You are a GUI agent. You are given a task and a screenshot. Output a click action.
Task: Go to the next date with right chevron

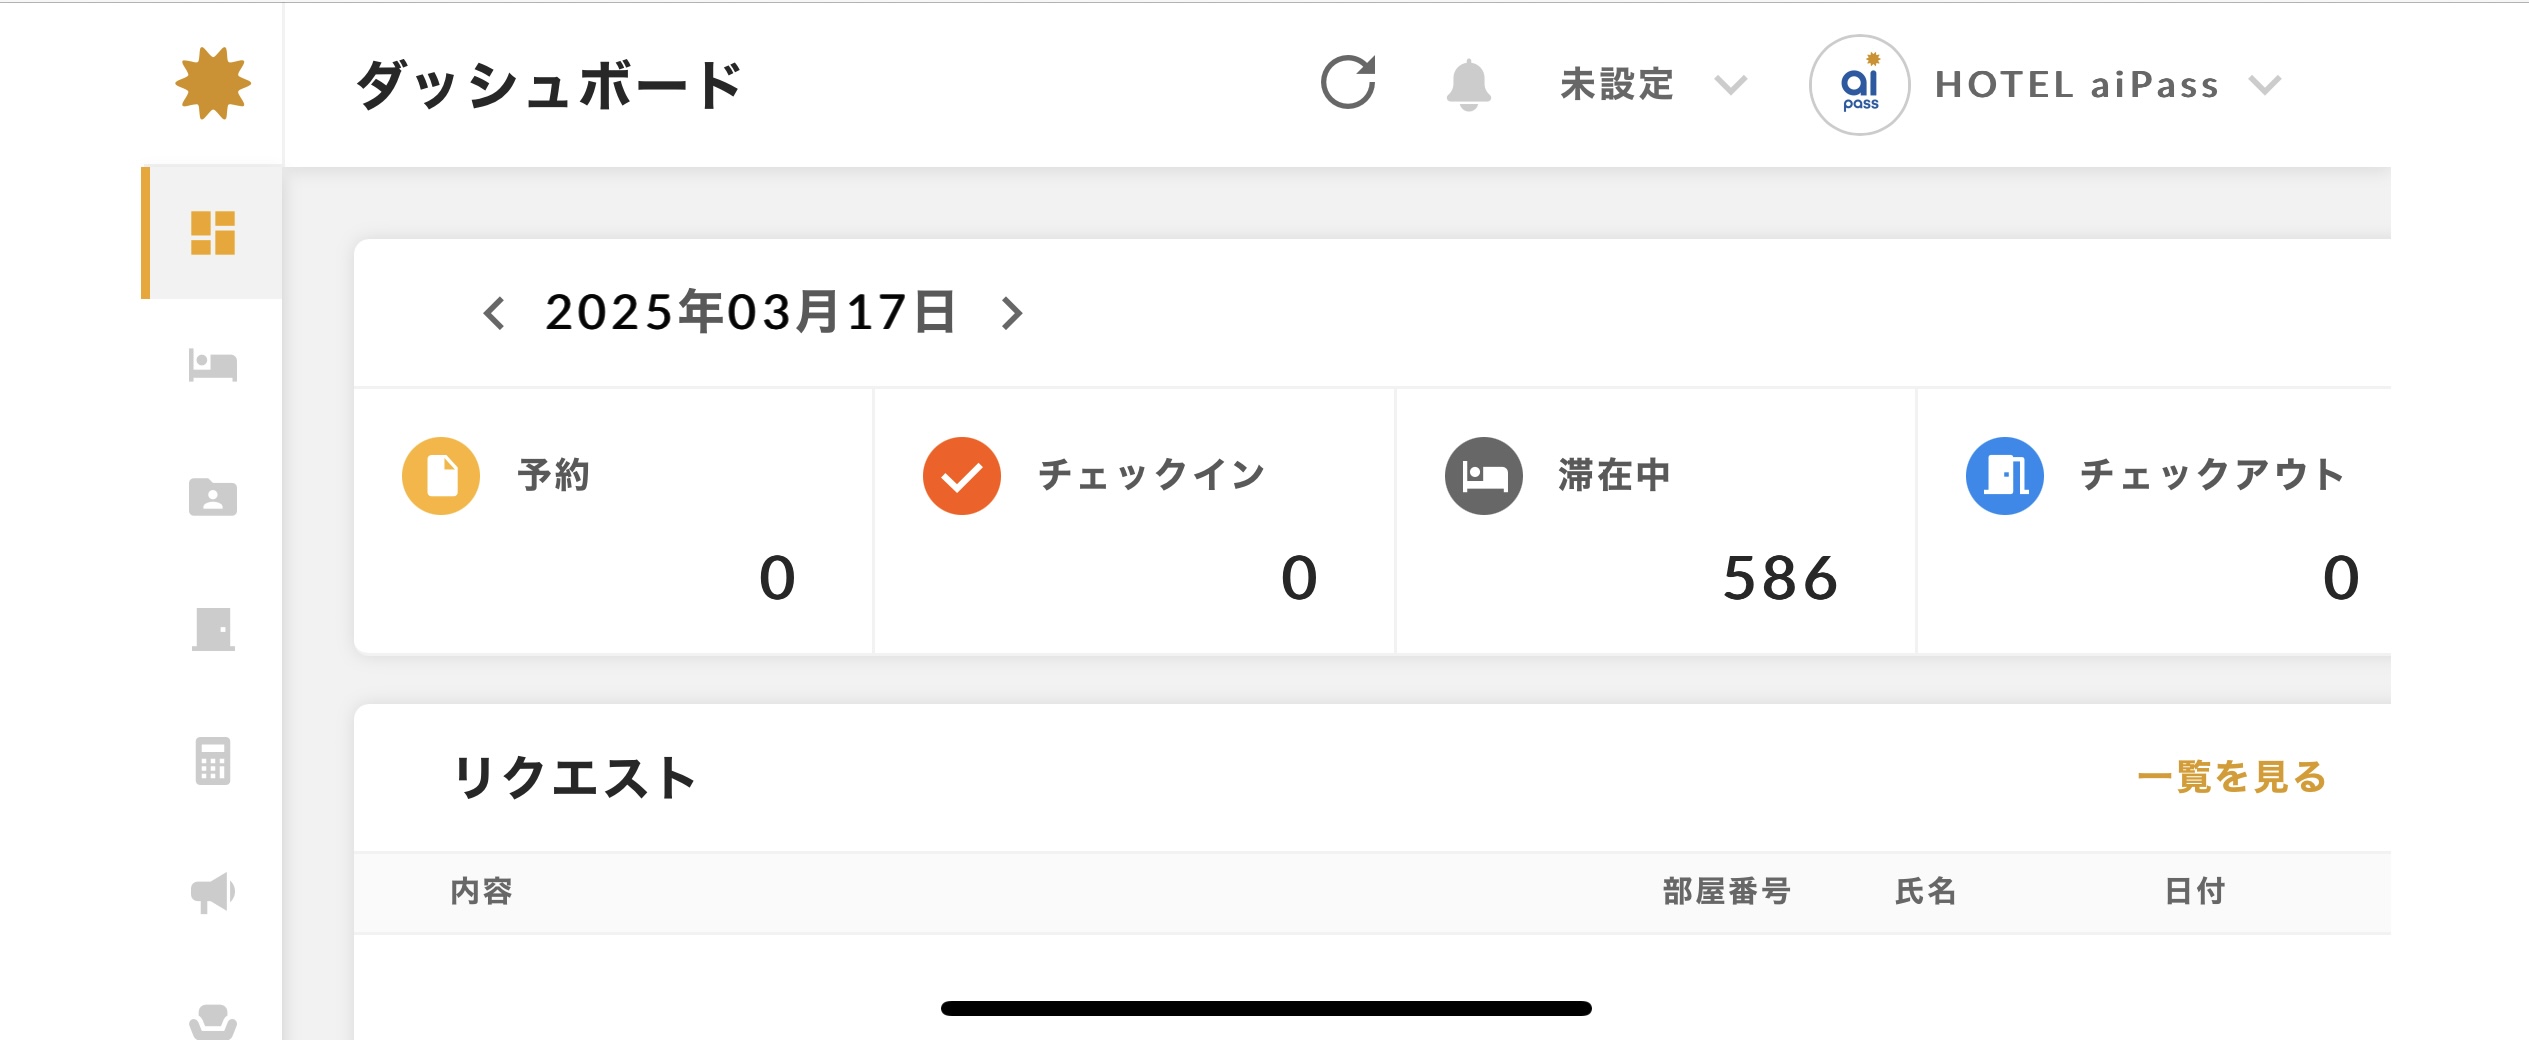1012,313
